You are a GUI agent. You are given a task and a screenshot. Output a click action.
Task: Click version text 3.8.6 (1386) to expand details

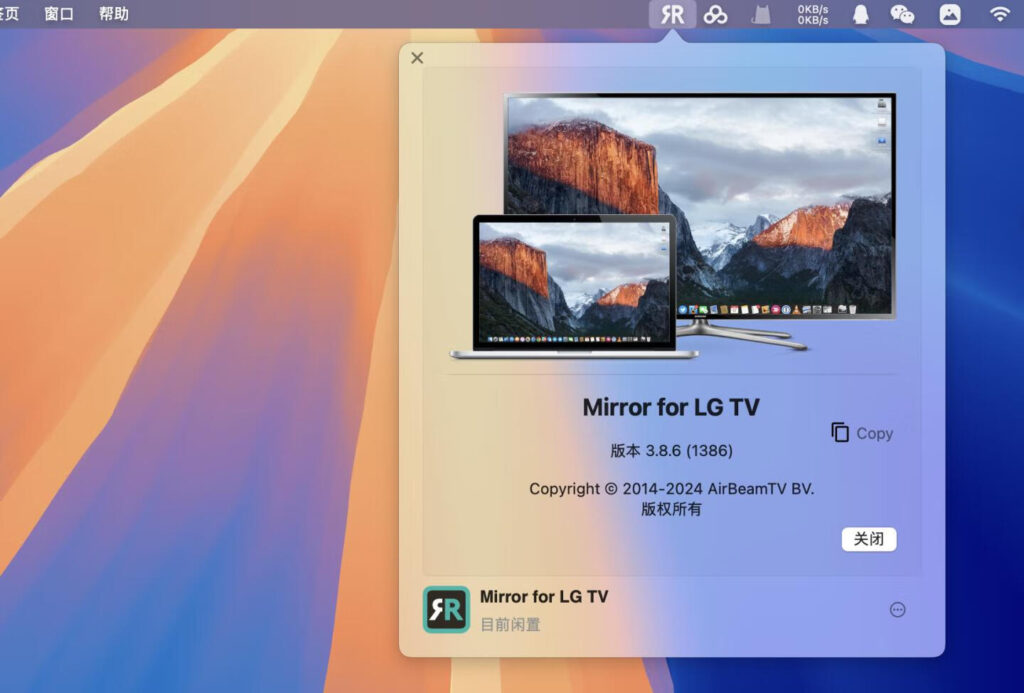tap(671, 450)
